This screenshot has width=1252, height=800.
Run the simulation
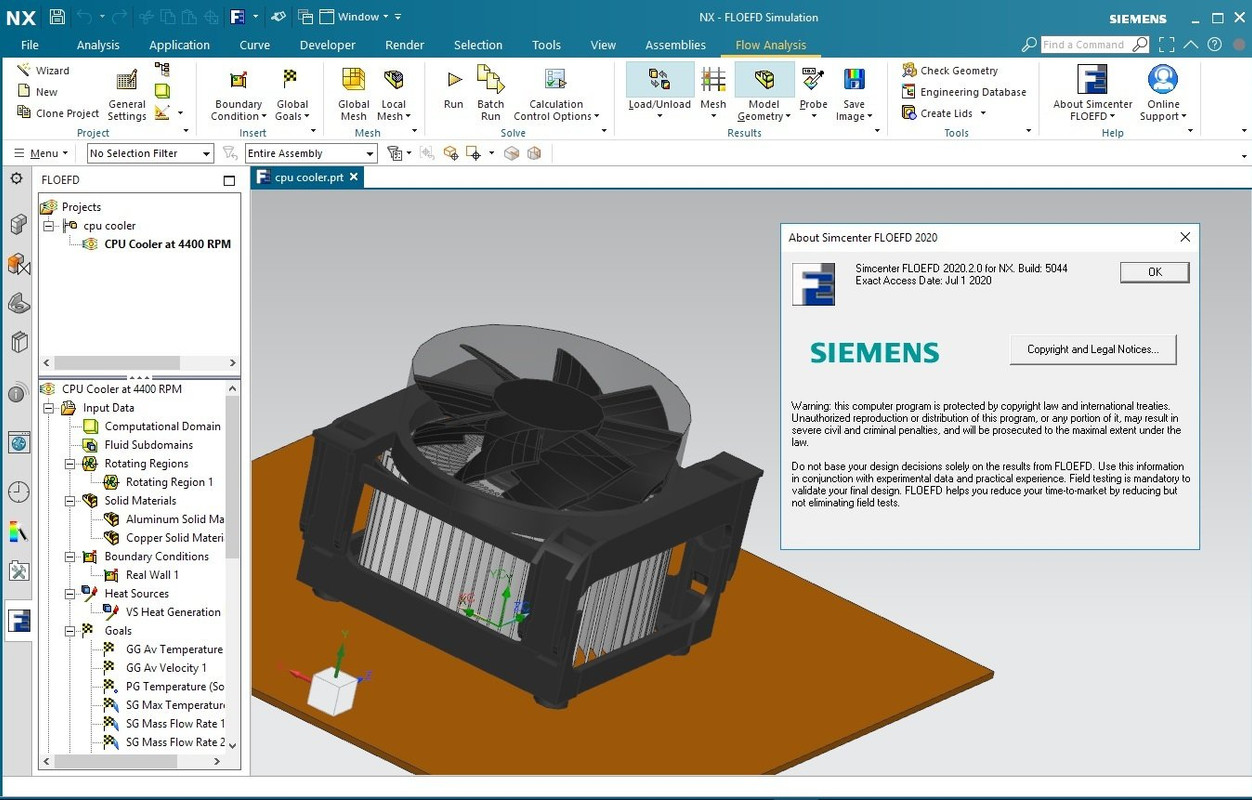[x=454, y=88]
